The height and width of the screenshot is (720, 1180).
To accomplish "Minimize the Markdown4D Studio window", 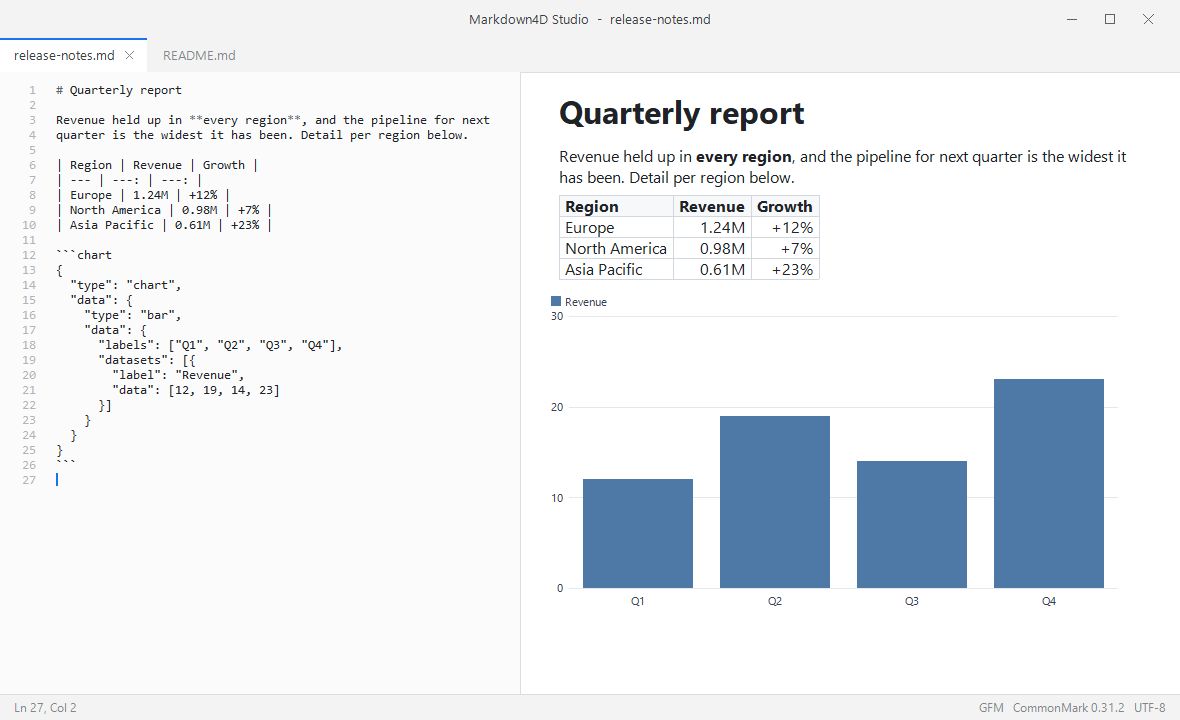I will [x=1072, y=20].
